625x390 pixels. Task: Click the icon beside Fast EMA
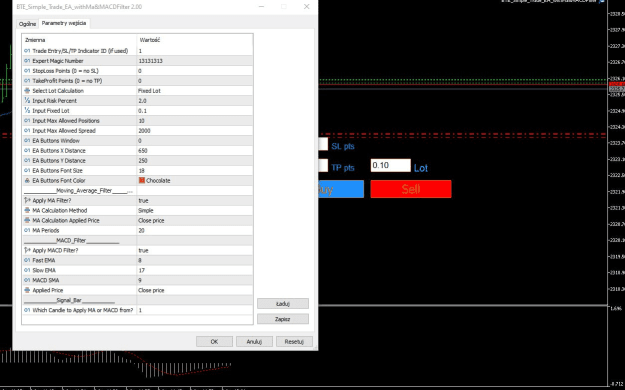click(x=27, y=260)
